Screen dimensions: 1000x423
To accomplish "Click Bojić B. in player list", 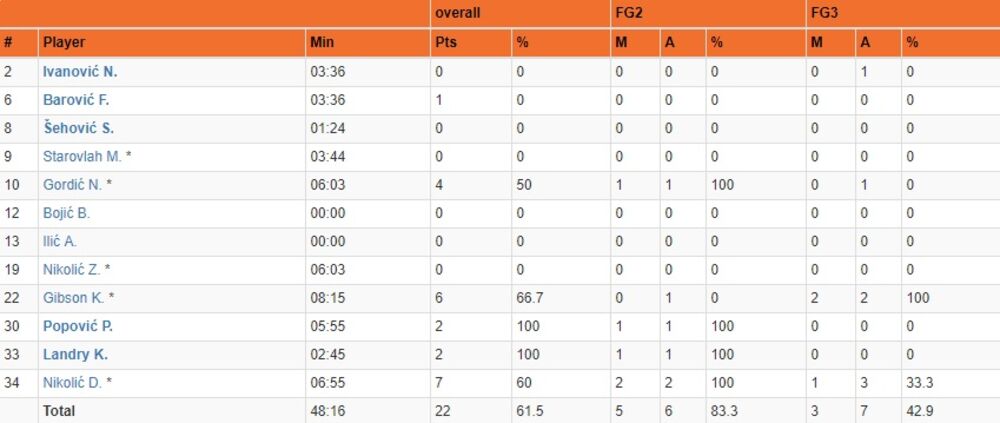I will [x=66, y=213].
